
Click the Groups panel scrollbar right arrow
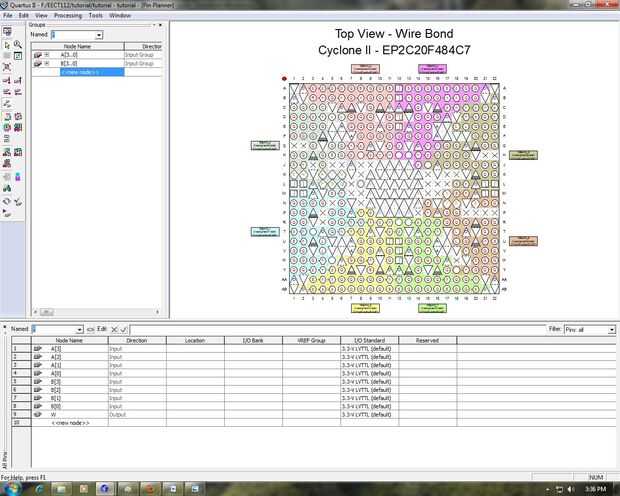click(157, 312)
